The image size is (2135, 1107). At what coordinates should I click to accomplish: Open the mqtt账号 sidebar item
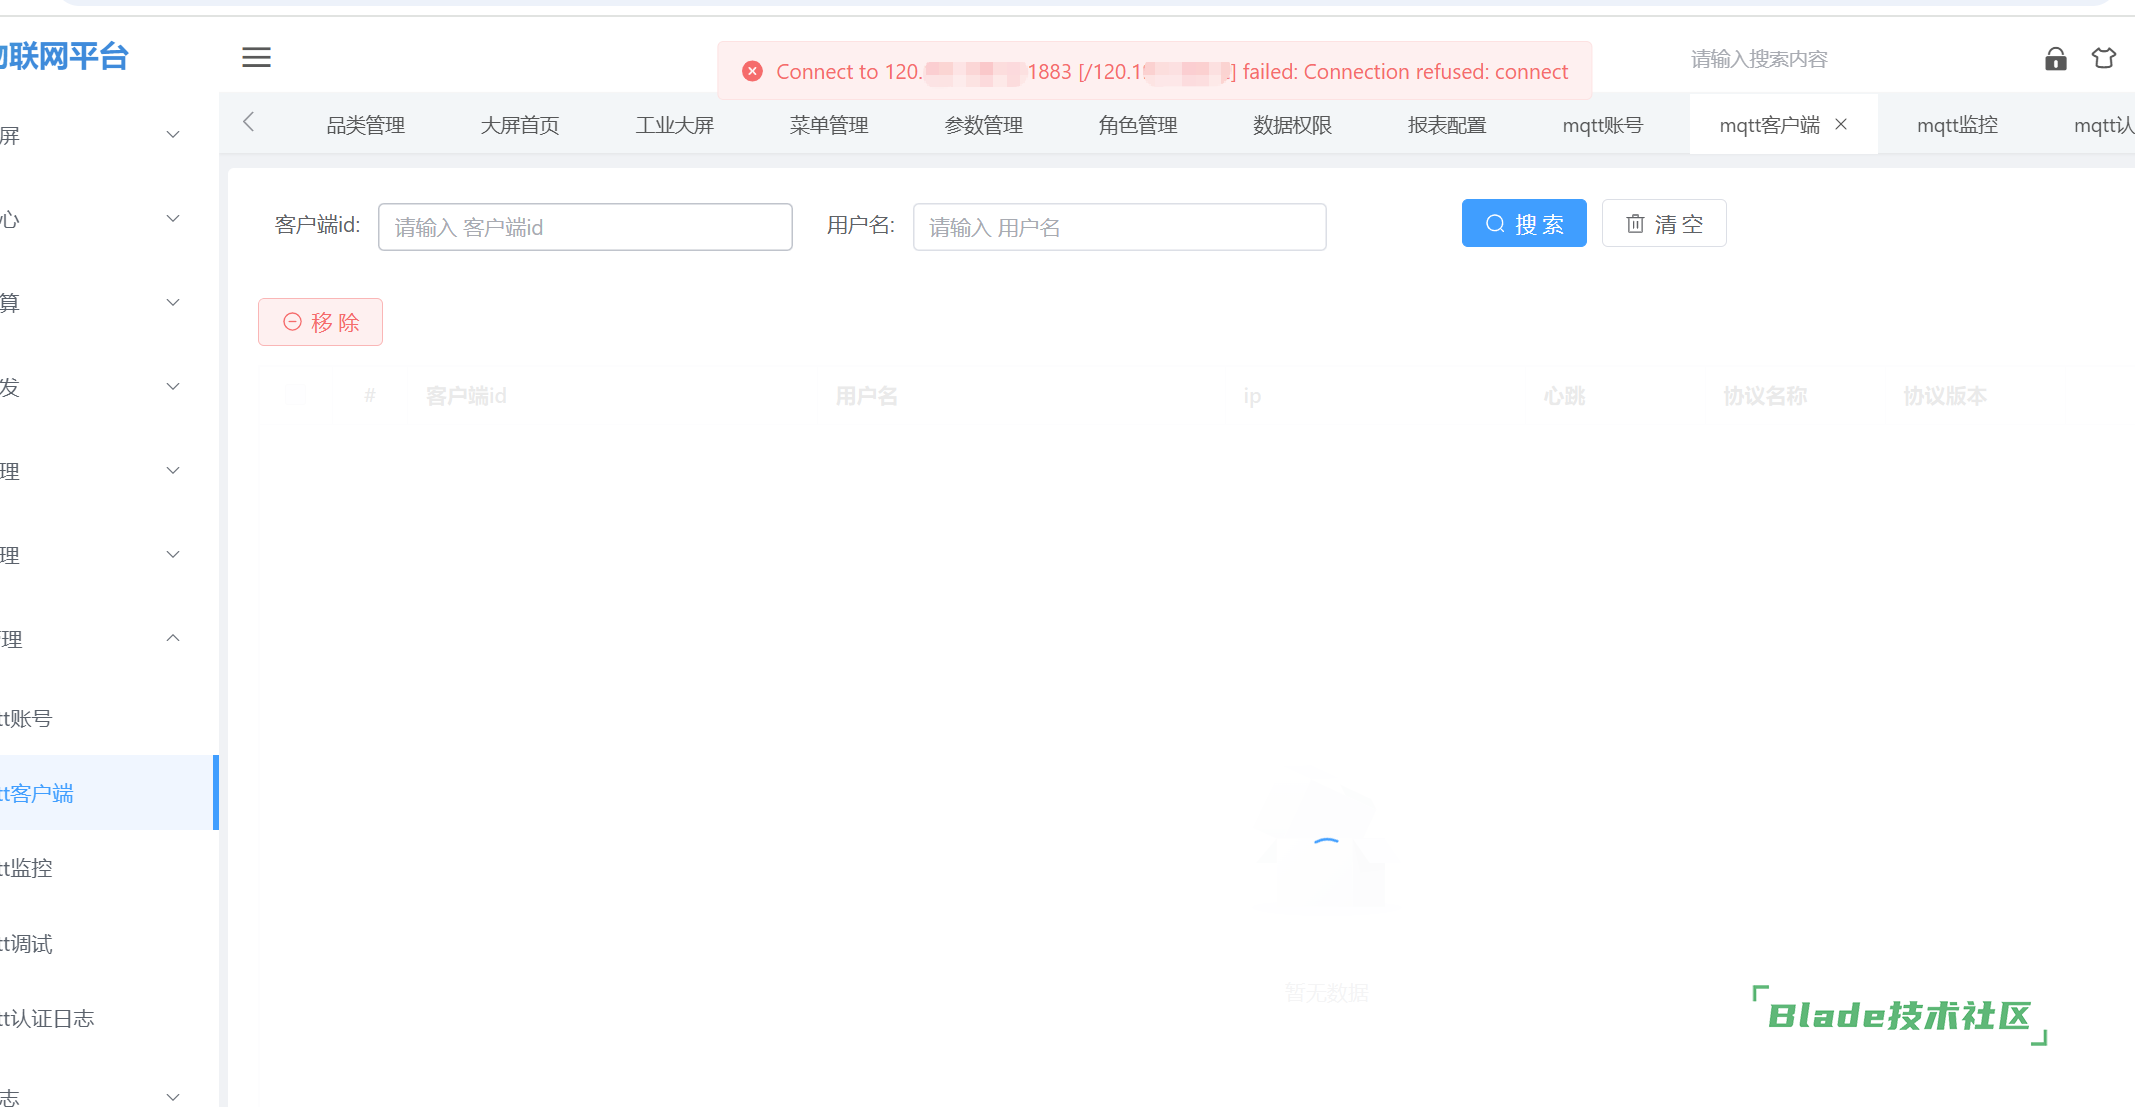point(108,718)
